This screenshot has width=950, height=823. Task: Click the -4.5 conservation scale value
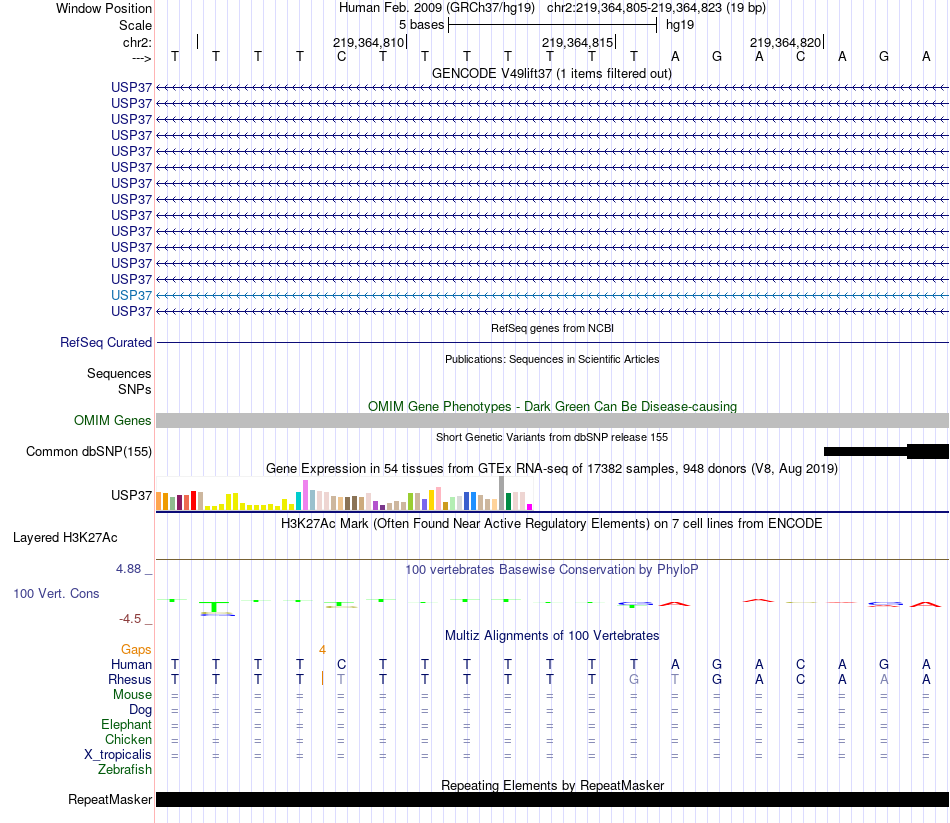[x=130, y=619]
